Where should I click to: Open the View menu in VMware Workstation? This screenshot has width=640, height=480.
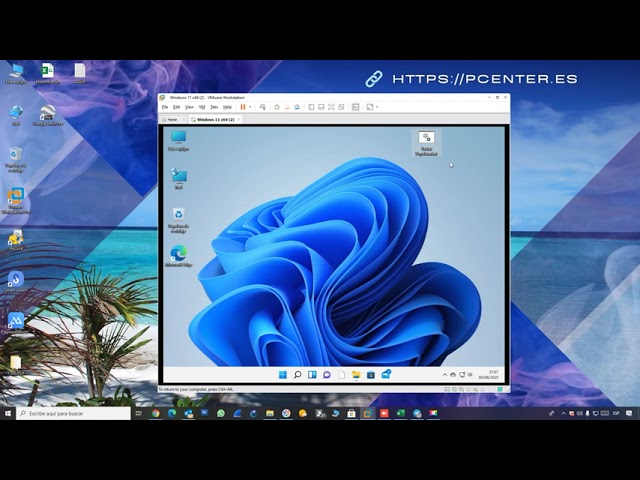pyautogui.click(x=189, y=107)
